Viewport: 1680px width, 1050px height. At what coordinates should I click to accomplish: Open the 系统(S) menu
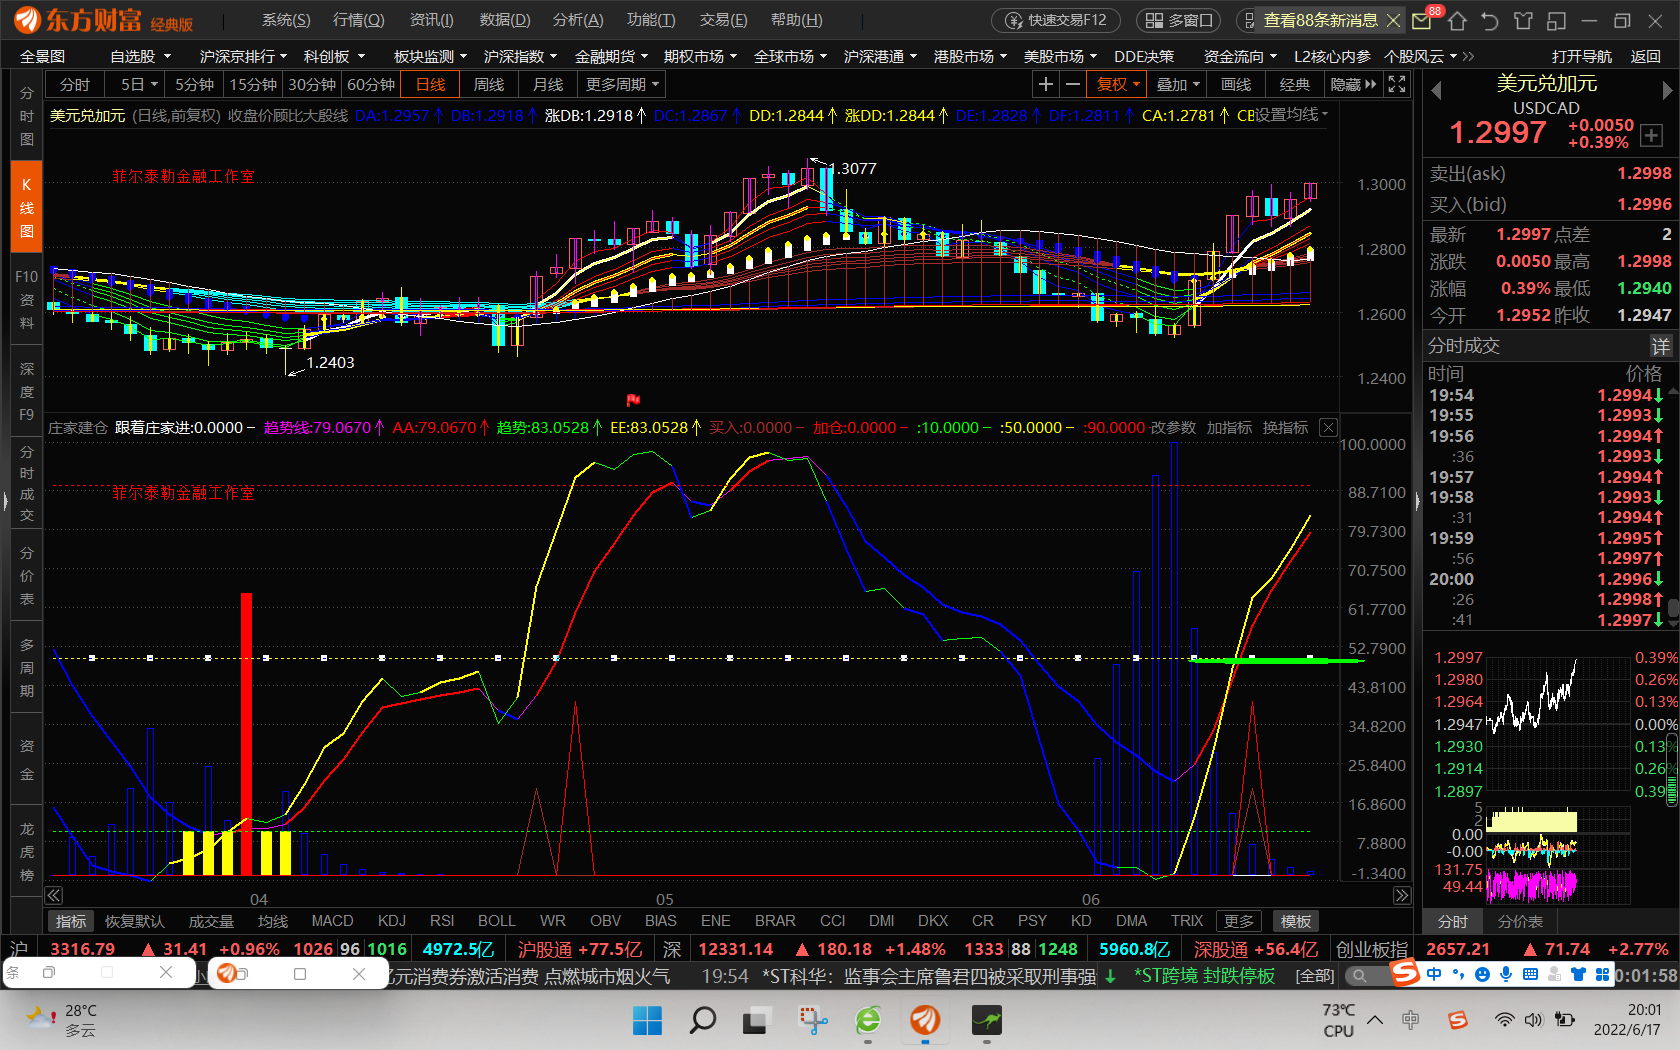[286, 20]
